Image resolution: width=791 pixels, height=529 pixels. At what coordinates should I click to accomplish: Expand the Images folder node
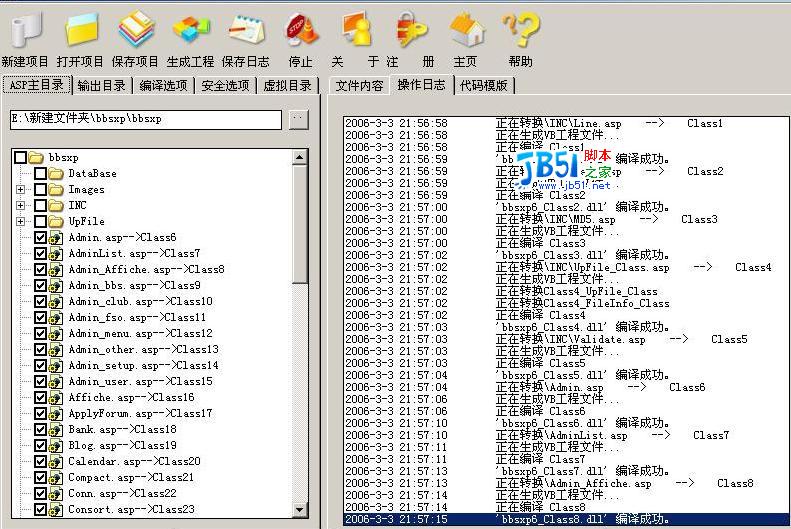pyautogui.click(x=20, y=190)
